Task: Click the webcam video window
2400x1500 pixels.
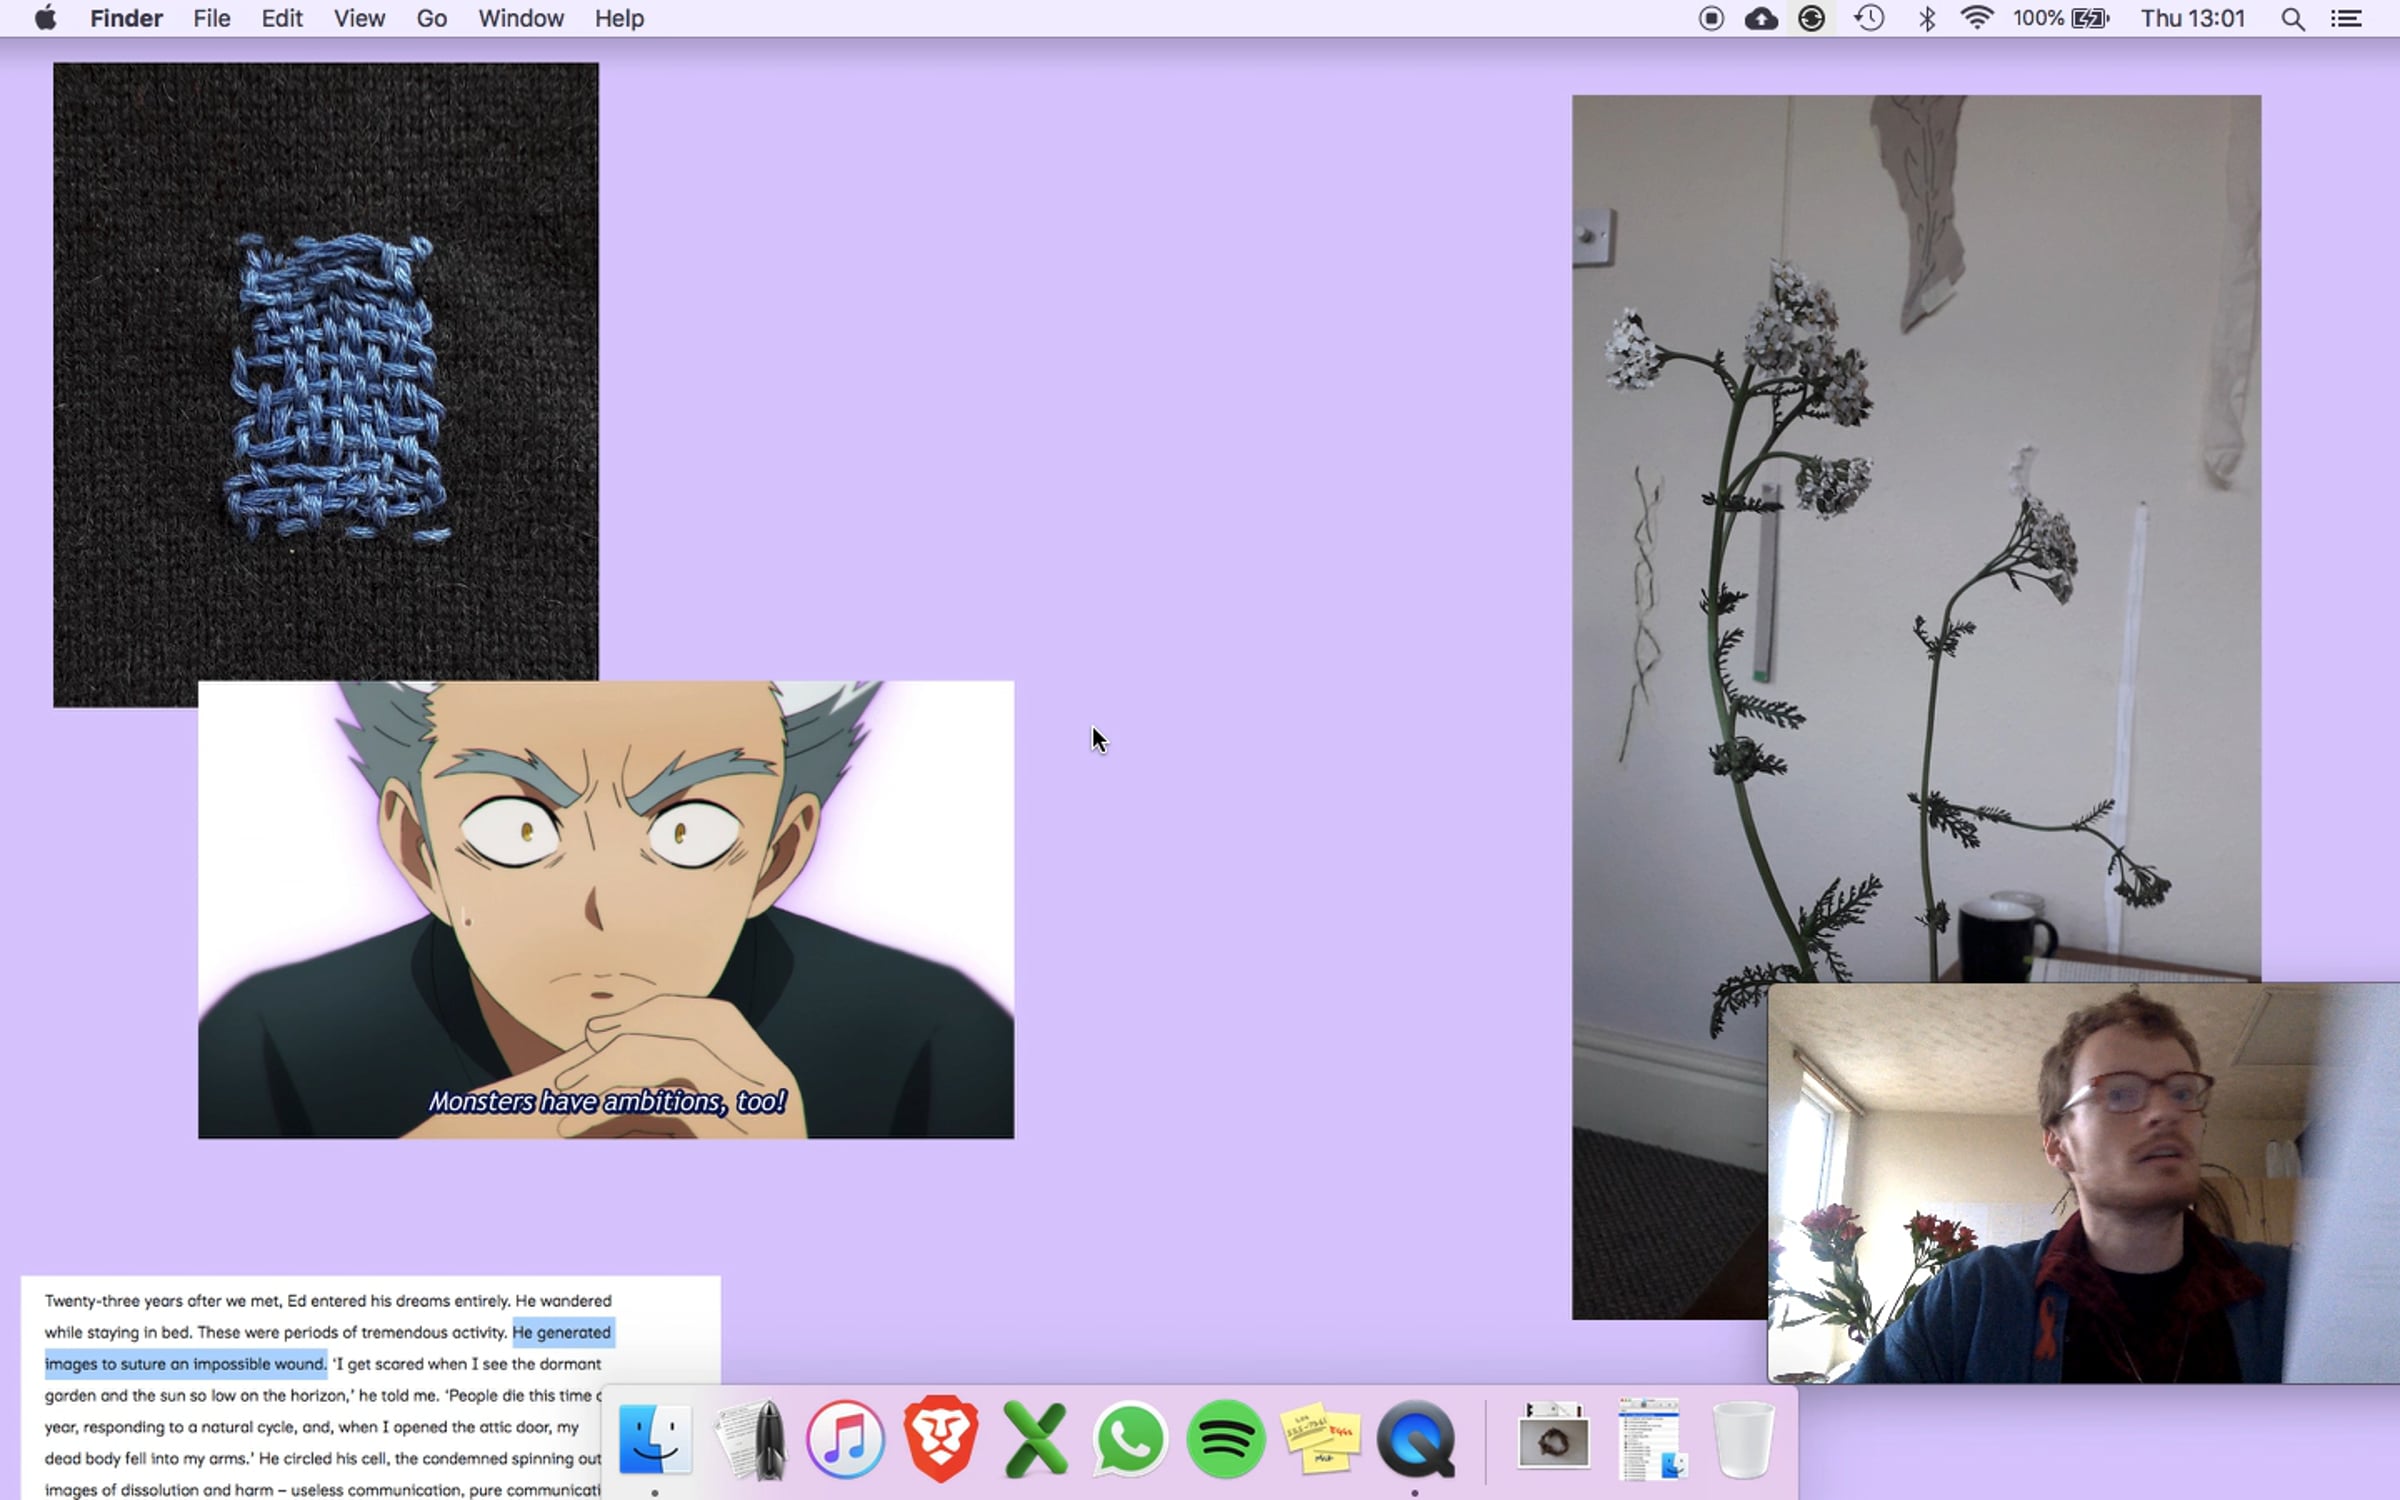Action: (2084, 1183)
